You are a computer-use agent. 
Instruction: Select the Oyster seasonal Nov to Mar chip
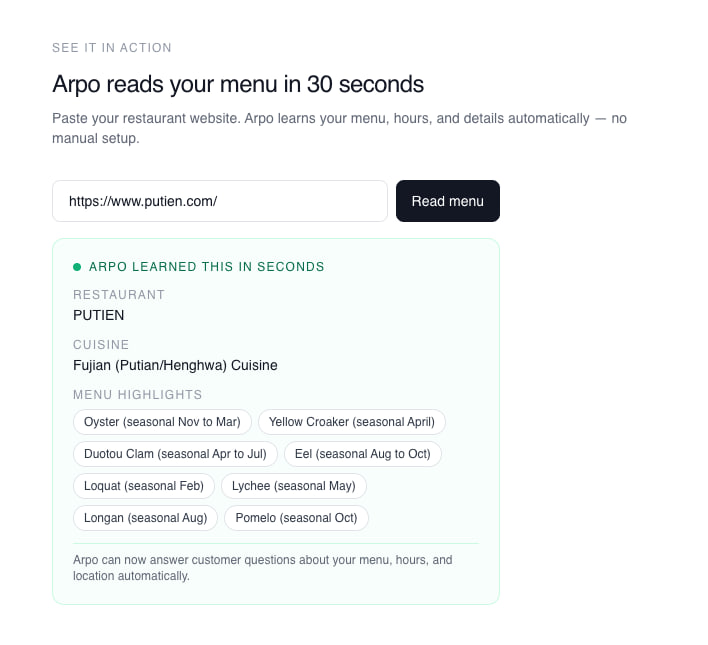pyautogui.click(x=162, y=422)
